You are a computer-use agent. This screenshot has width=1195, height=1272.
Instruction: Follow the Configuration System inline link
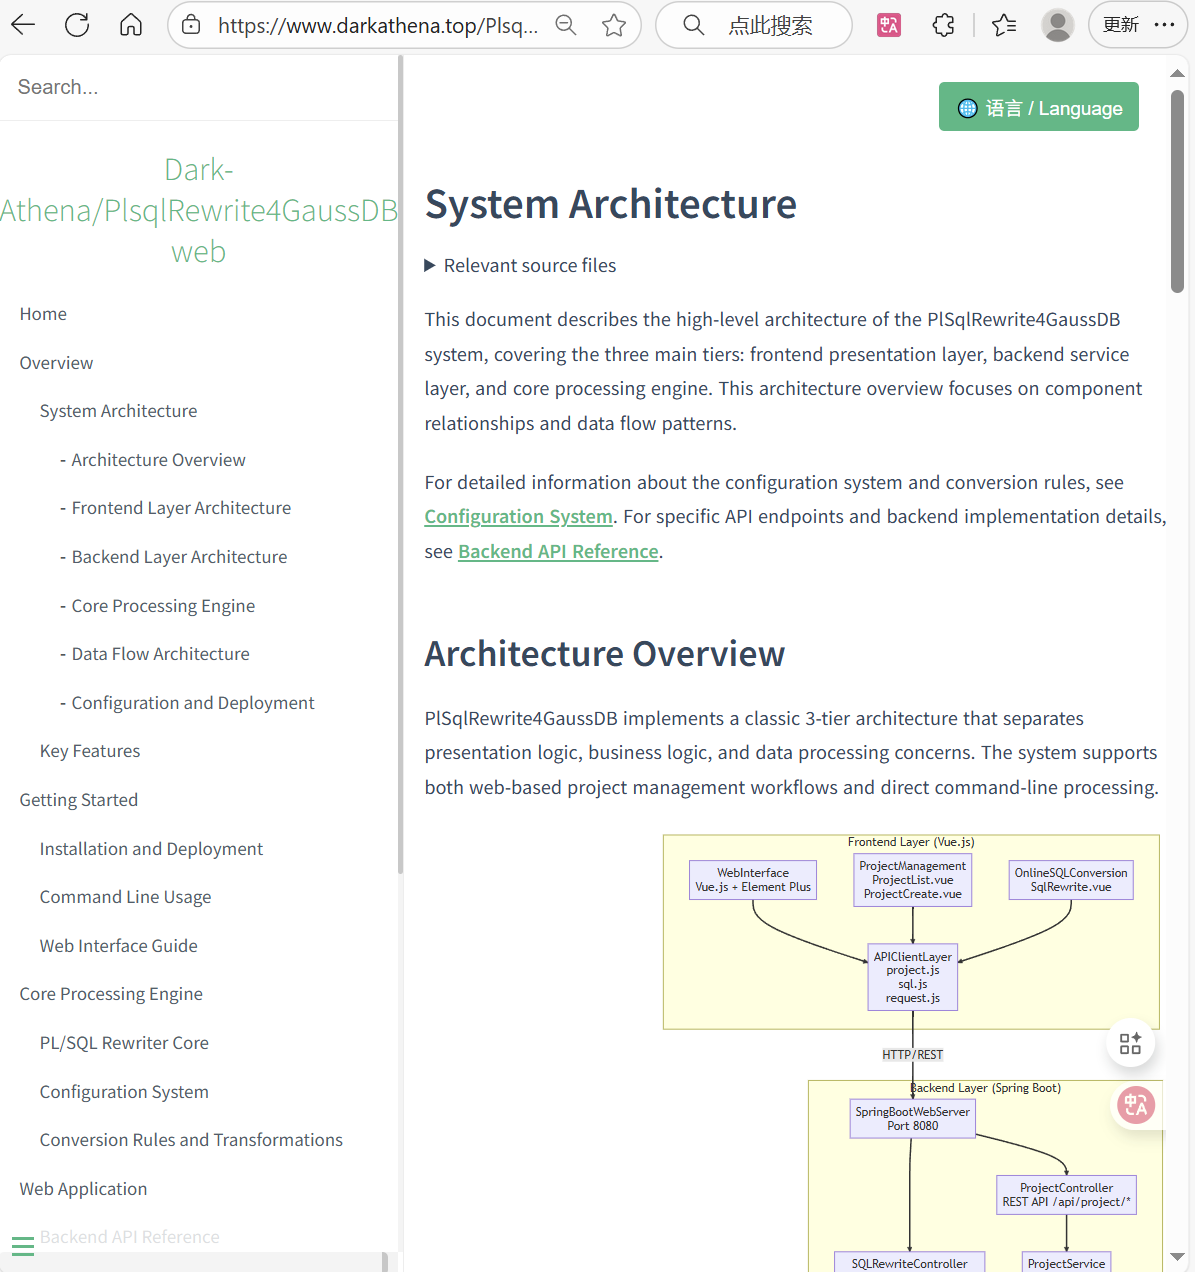pyautogui.click(x=518, y=517)
